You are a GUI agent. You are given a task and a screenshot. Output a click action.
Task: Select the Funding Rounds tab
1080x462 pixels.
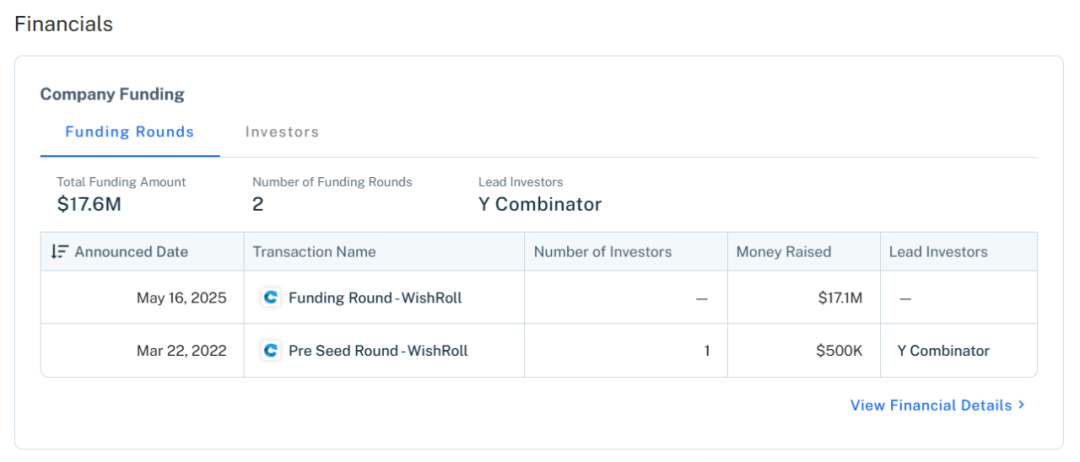129,132
